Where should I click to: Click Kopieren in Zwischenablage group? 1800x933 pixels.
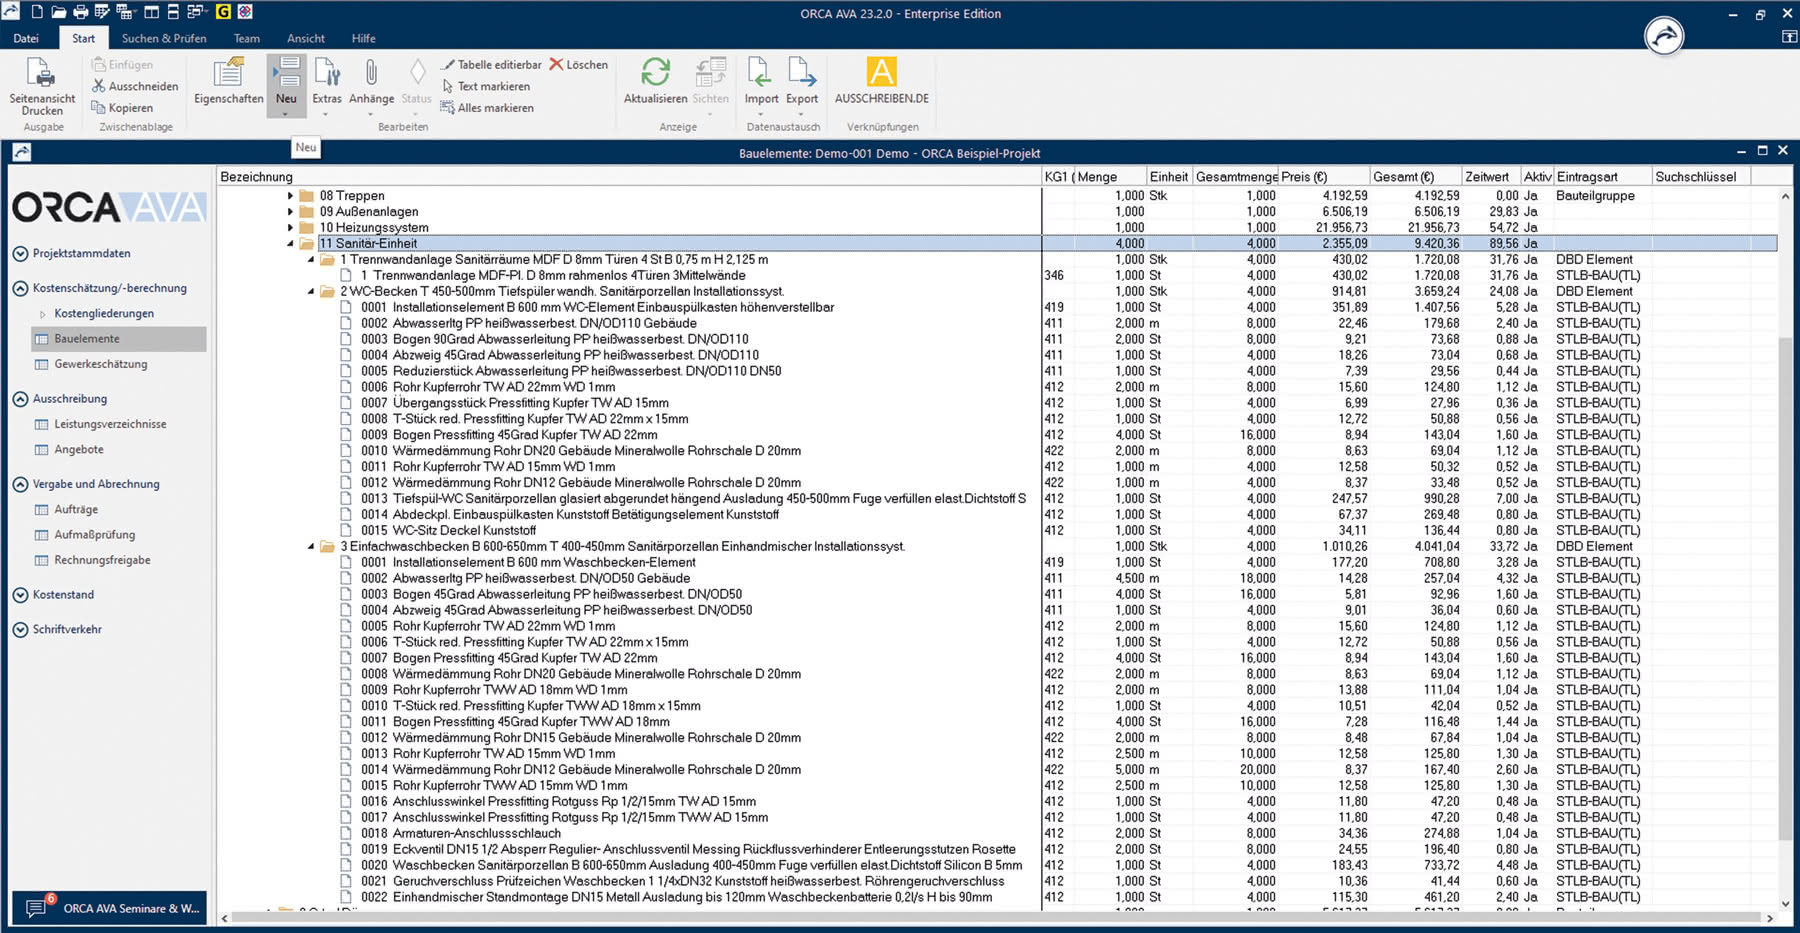point(122,108)
